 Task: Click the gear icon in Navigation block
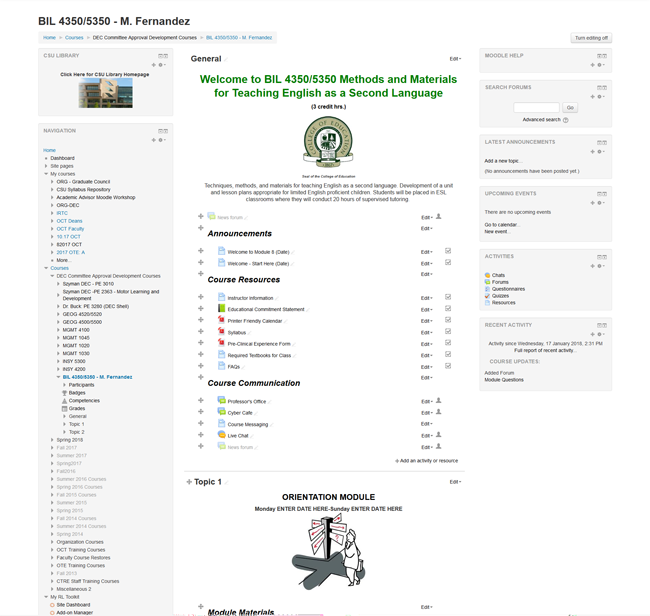pos(161,140)
